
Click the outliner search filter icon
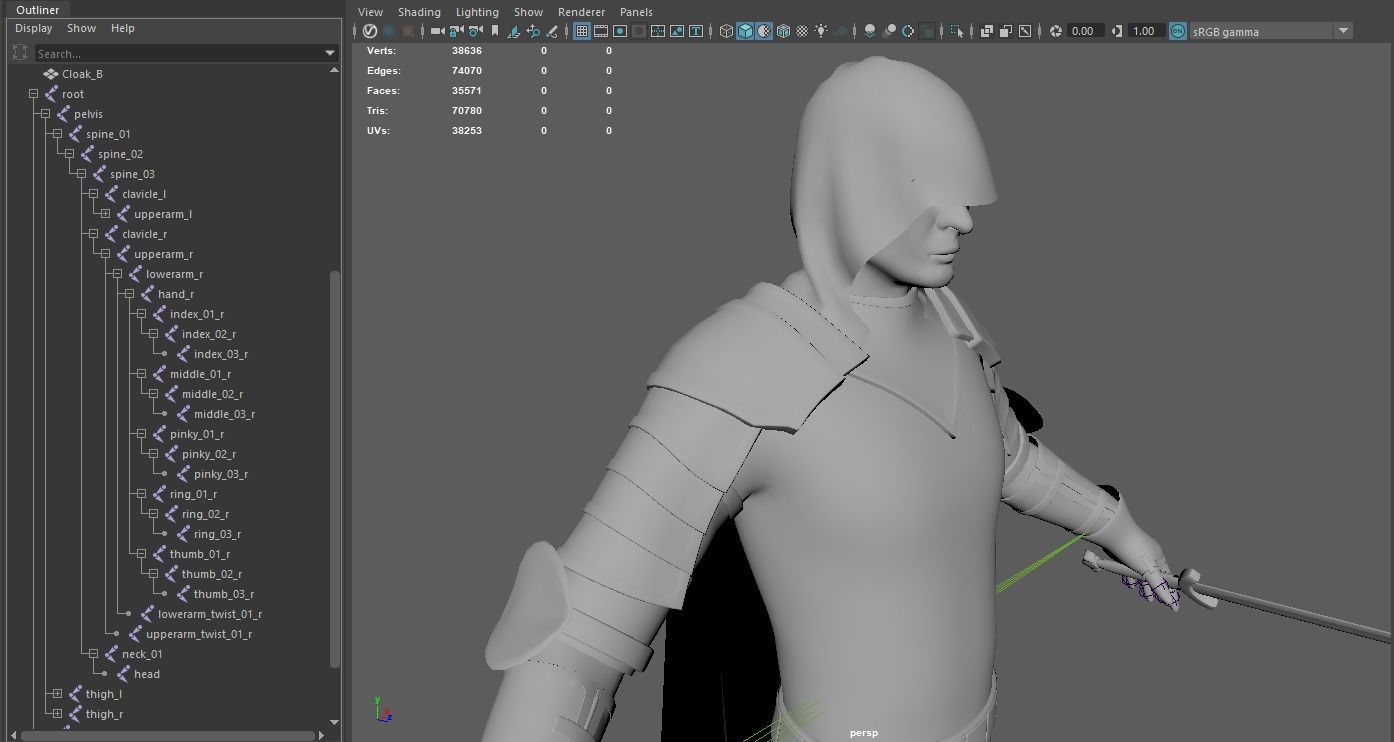pyautogui.click(x=20, y=53)
